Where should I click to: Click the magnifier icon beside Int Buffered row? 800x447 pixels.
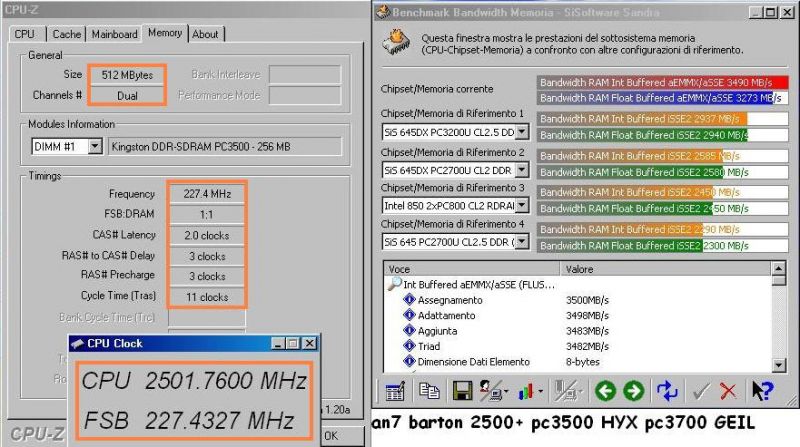click(x=394, y=284)
